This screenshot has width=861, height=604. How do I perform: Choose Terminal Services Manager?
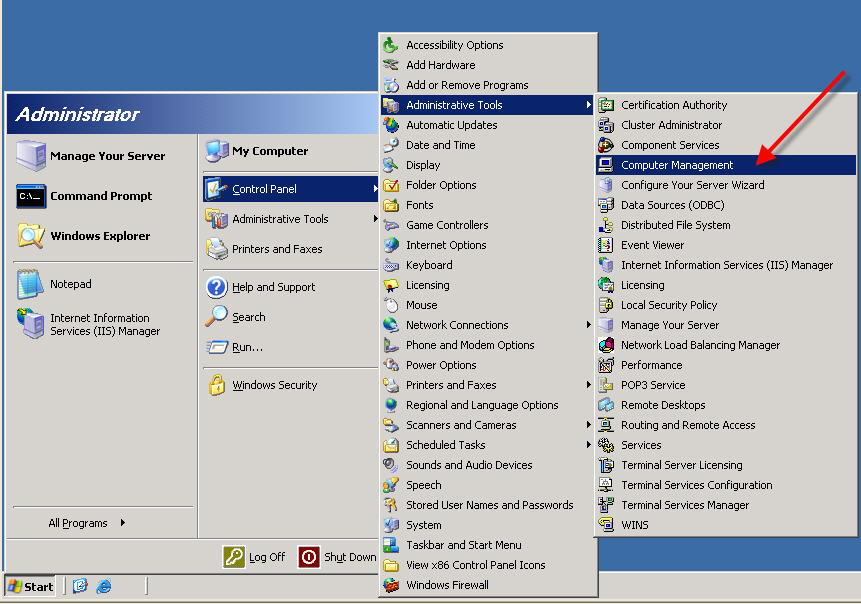(725, 505)
